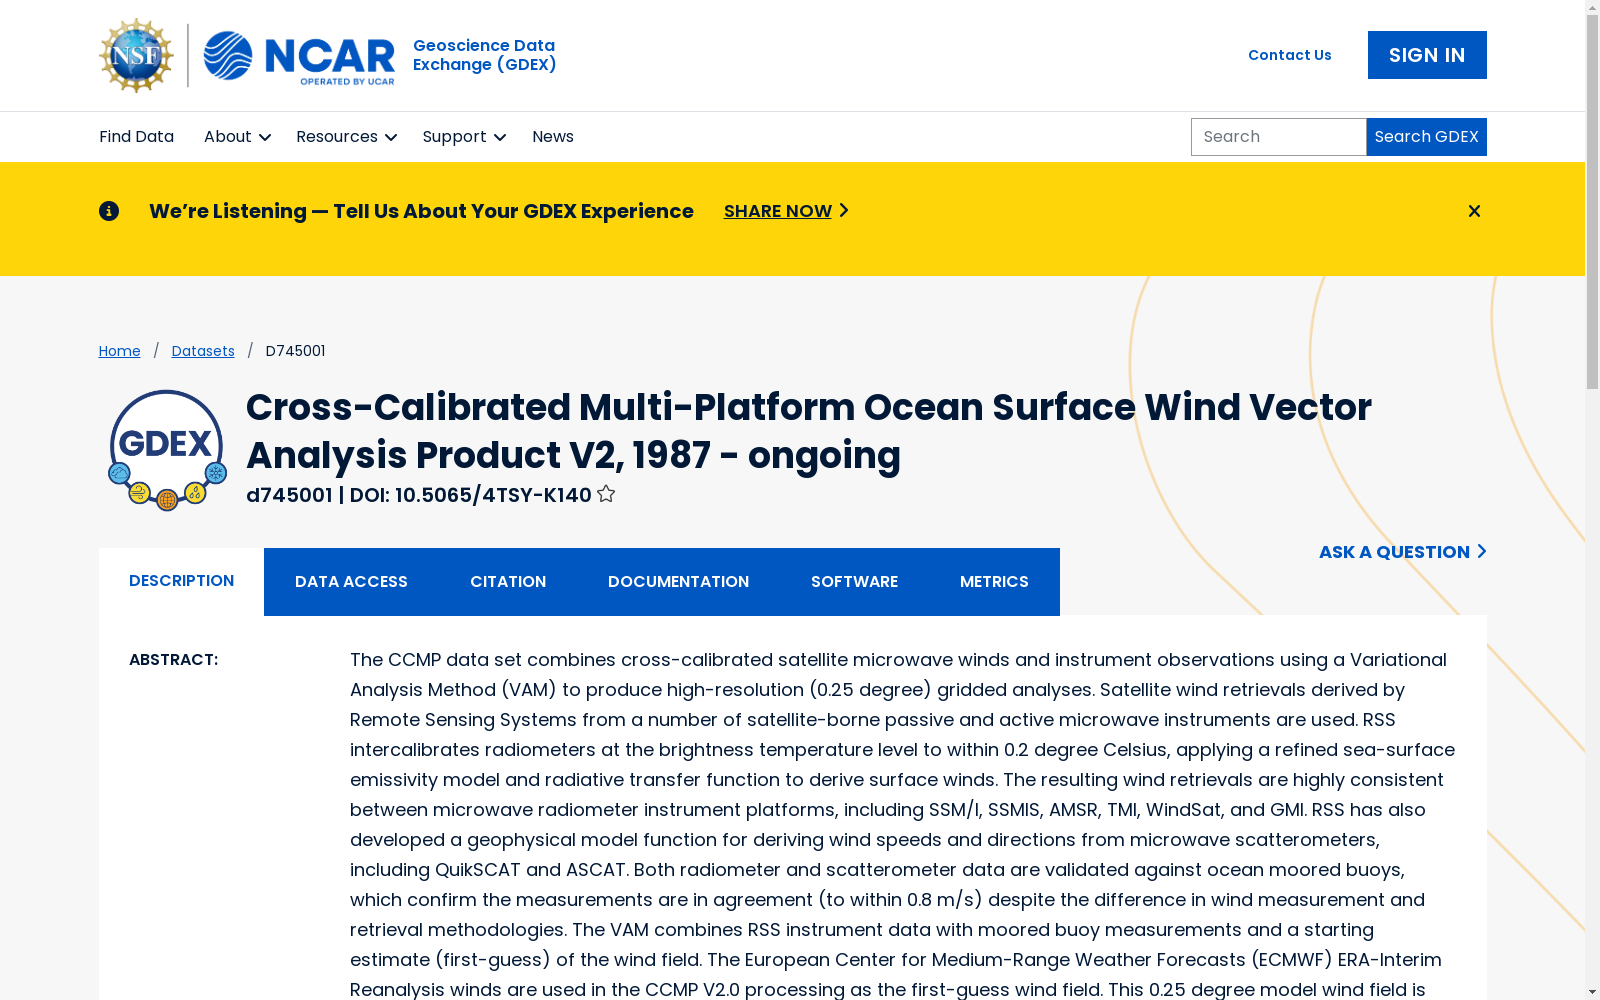Click the page vertical scrollbar thumb
The width and height of the screenshot is (1600, 1000).
coord(1592,202)
